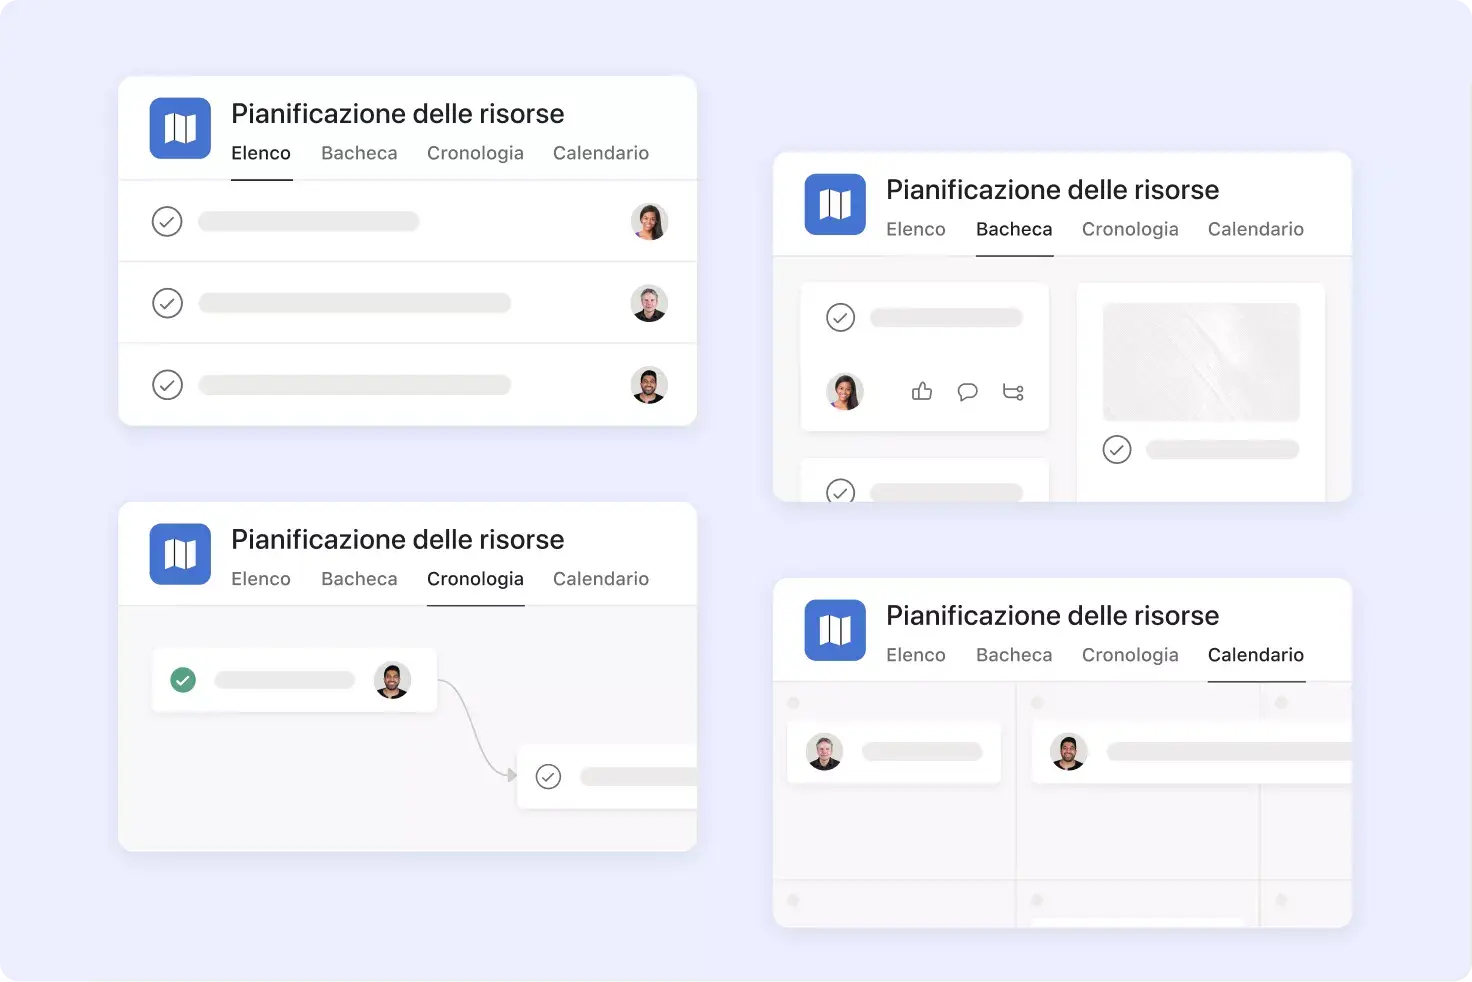Open the Bacheca view from the Cronologia panel

coord(358,578)
